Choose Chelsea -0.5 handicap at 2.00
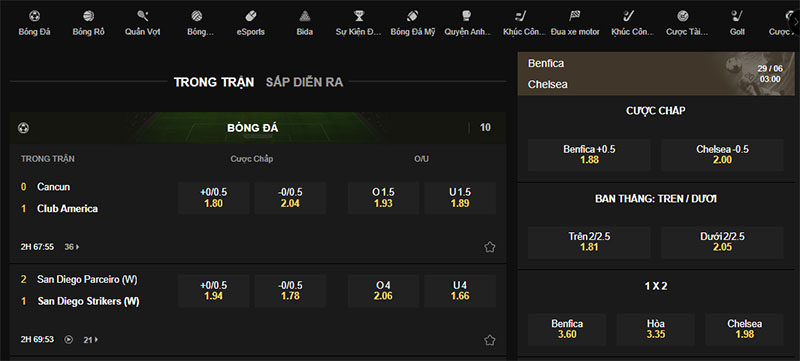This screenshot has height=361, width=800. 722,154
